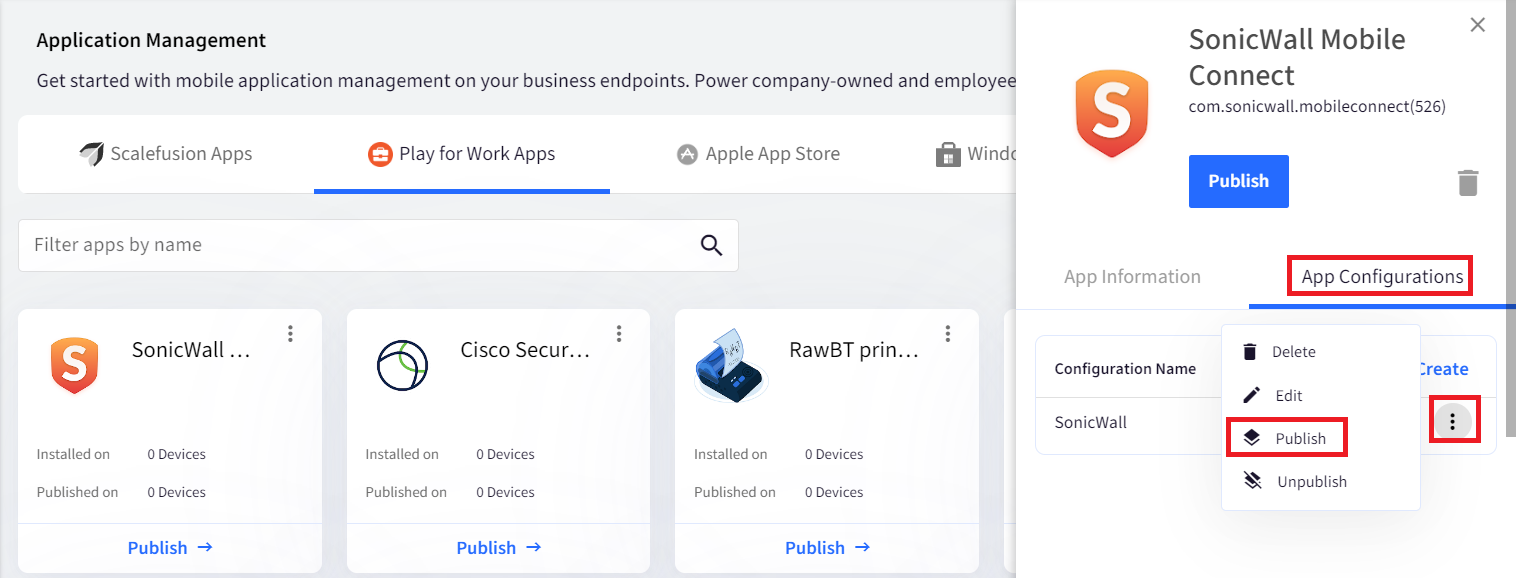Click the trash icon beside Delete menu item
Image resolution: width=1516 pixels, height=578 pixels.
[1250, 352]
